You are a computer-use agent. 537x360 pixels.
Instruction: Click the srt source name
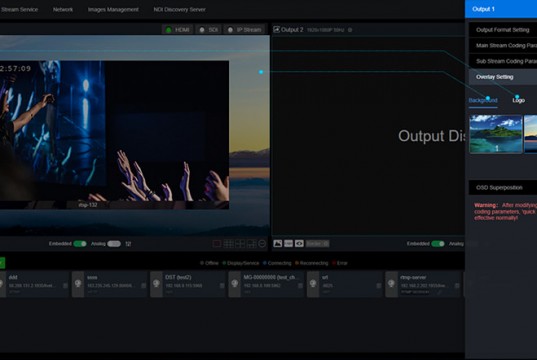[x=325, y=277]
